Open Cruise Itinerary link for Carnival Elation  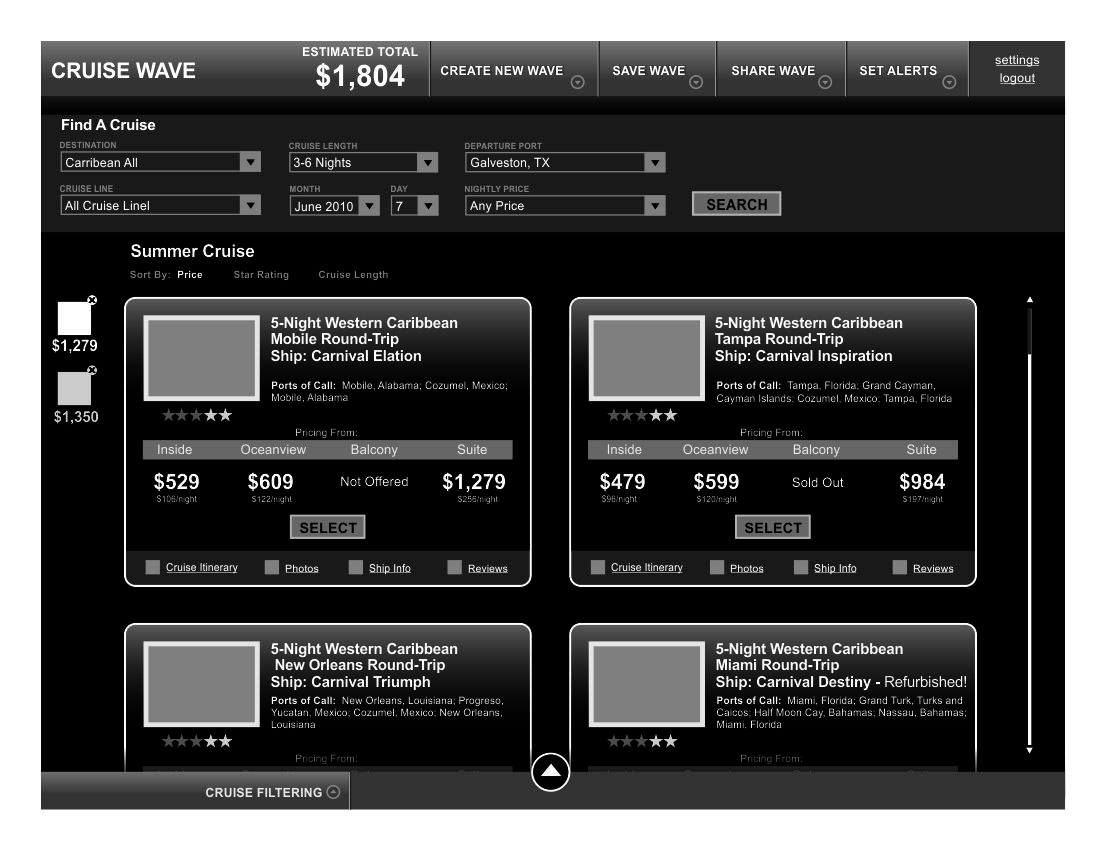(202, 567)
